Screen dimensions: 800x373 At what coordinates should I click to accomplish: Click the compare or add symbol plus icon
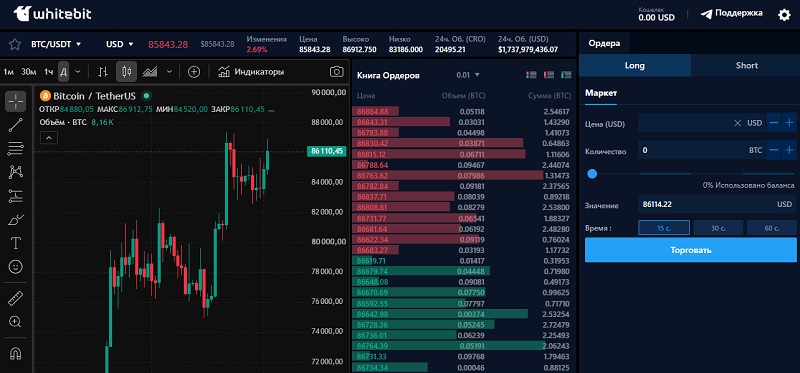[194, 72]
